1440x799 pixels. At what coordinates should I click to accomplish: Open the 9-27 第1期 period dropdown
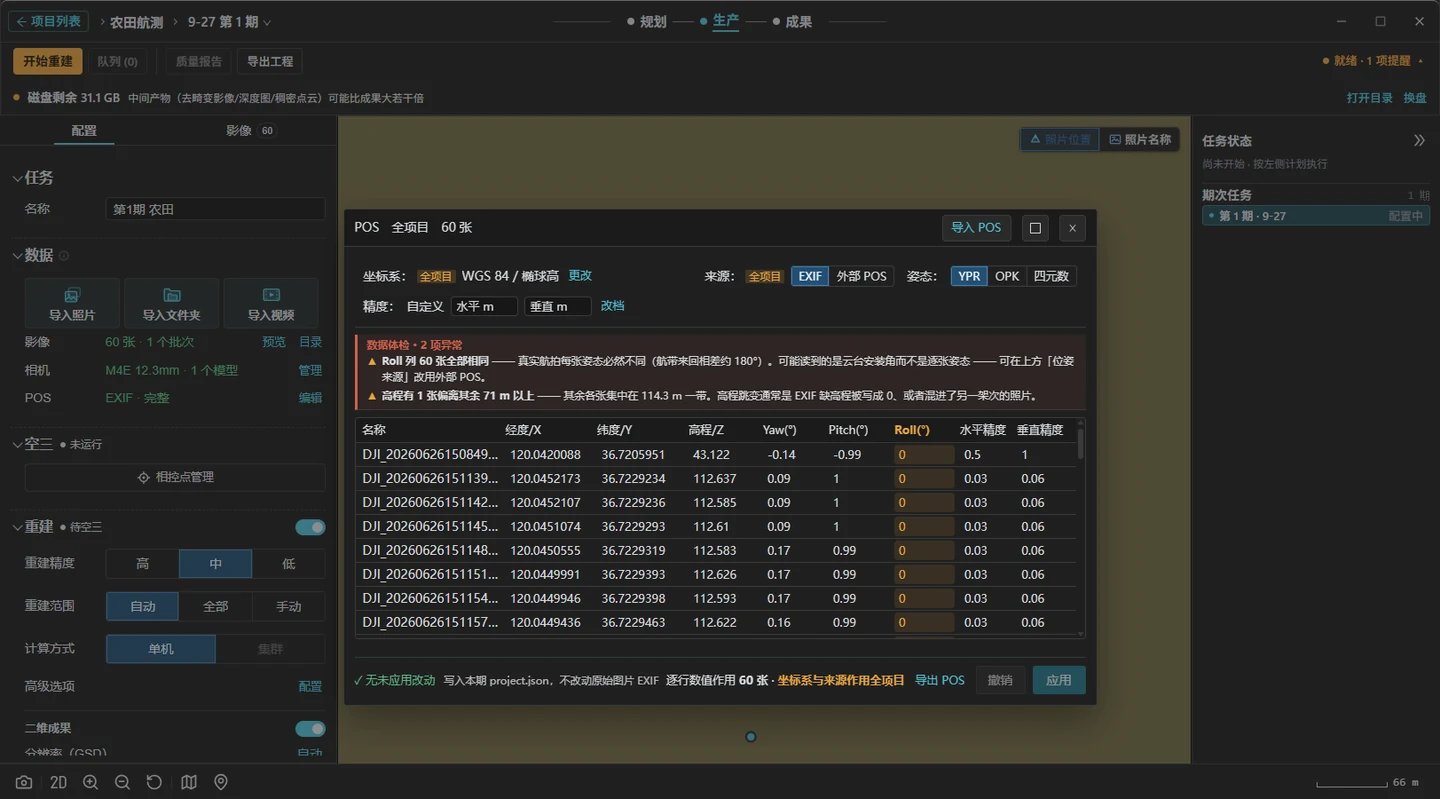coord(229,22)
